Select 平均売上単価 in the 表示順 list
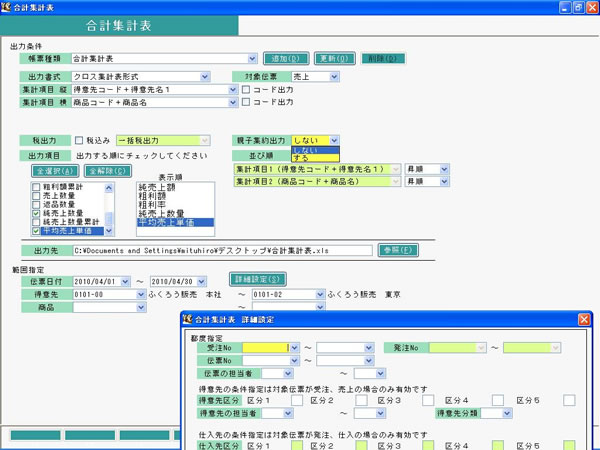Screen dimensions: 600x450 (175, 222)
